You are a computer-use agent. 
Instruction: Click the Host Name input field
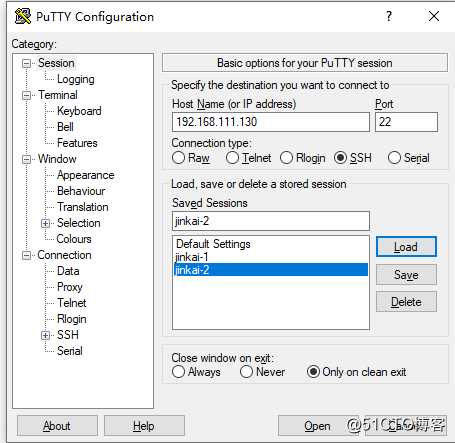[271, 122]
